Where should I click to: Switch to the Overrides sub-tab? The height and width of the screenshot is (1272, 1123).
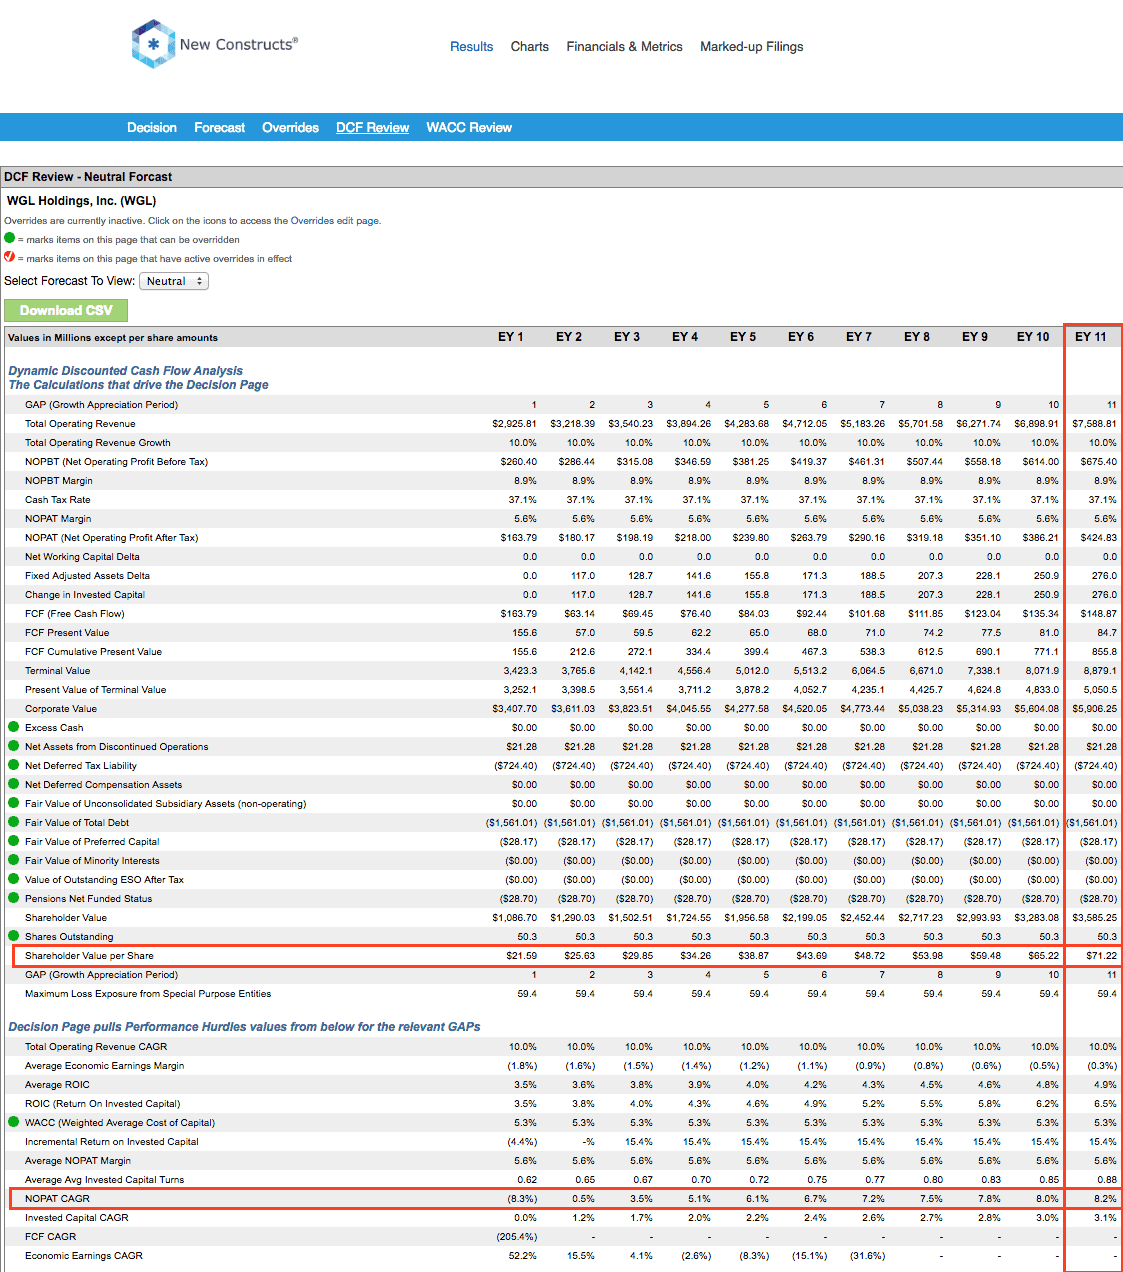(290, 127)
